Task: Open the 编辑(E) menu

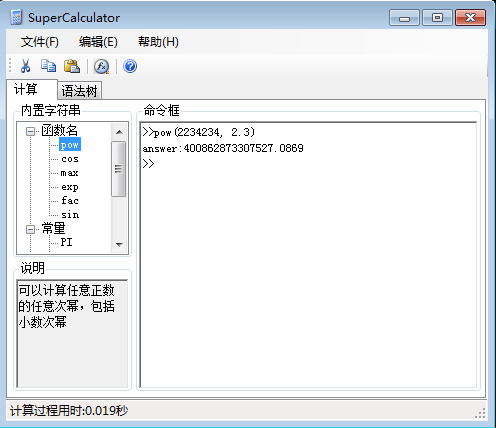Action: (98, 42)
